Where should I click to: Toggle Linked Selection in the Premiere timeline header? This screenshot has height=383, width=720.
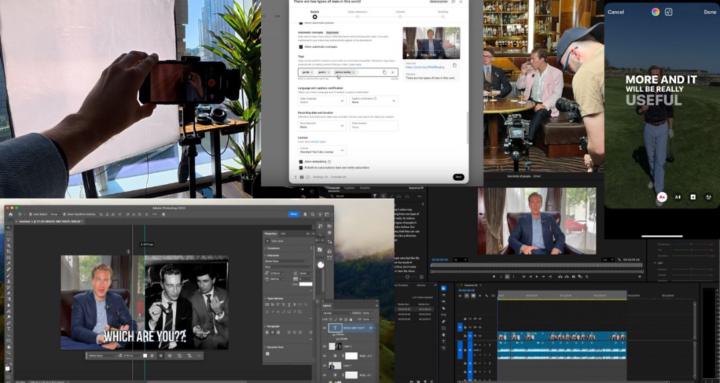click(472, 296)
